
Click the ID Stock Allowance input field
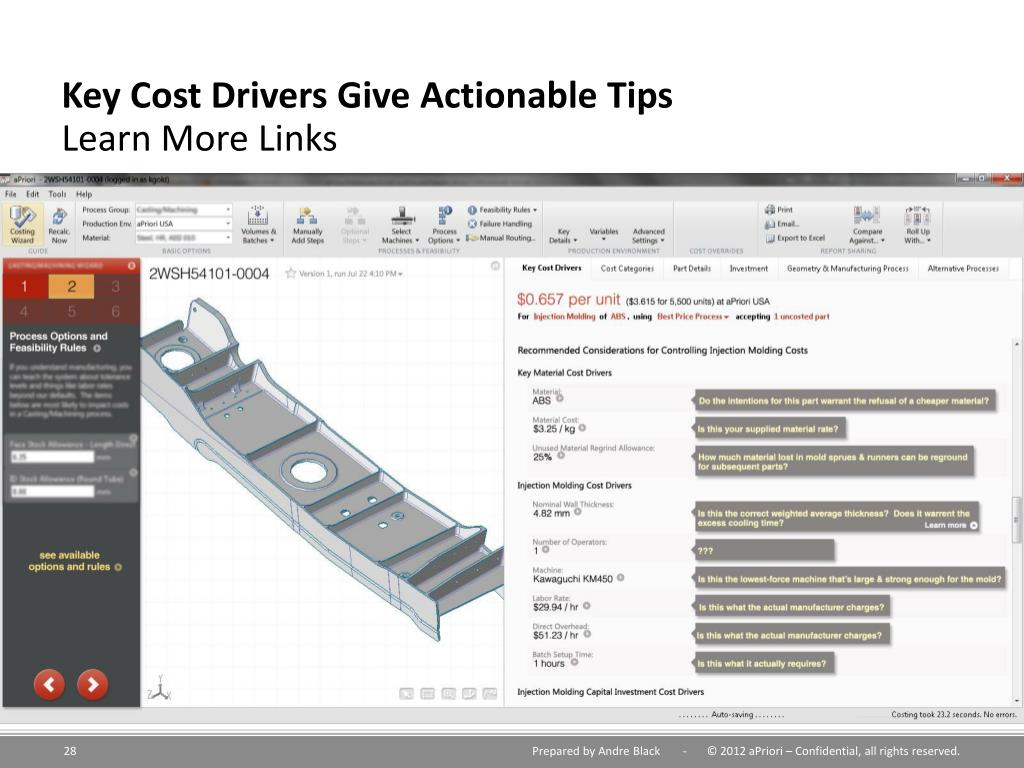pos(52,491)
